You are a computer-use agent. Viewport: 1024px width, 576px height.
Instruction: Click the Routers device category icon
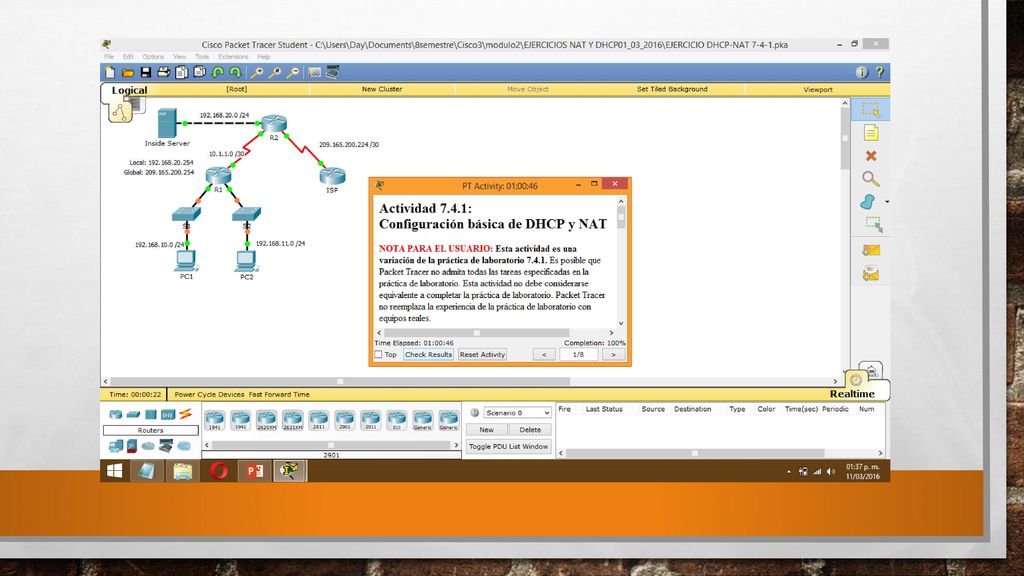116,414
